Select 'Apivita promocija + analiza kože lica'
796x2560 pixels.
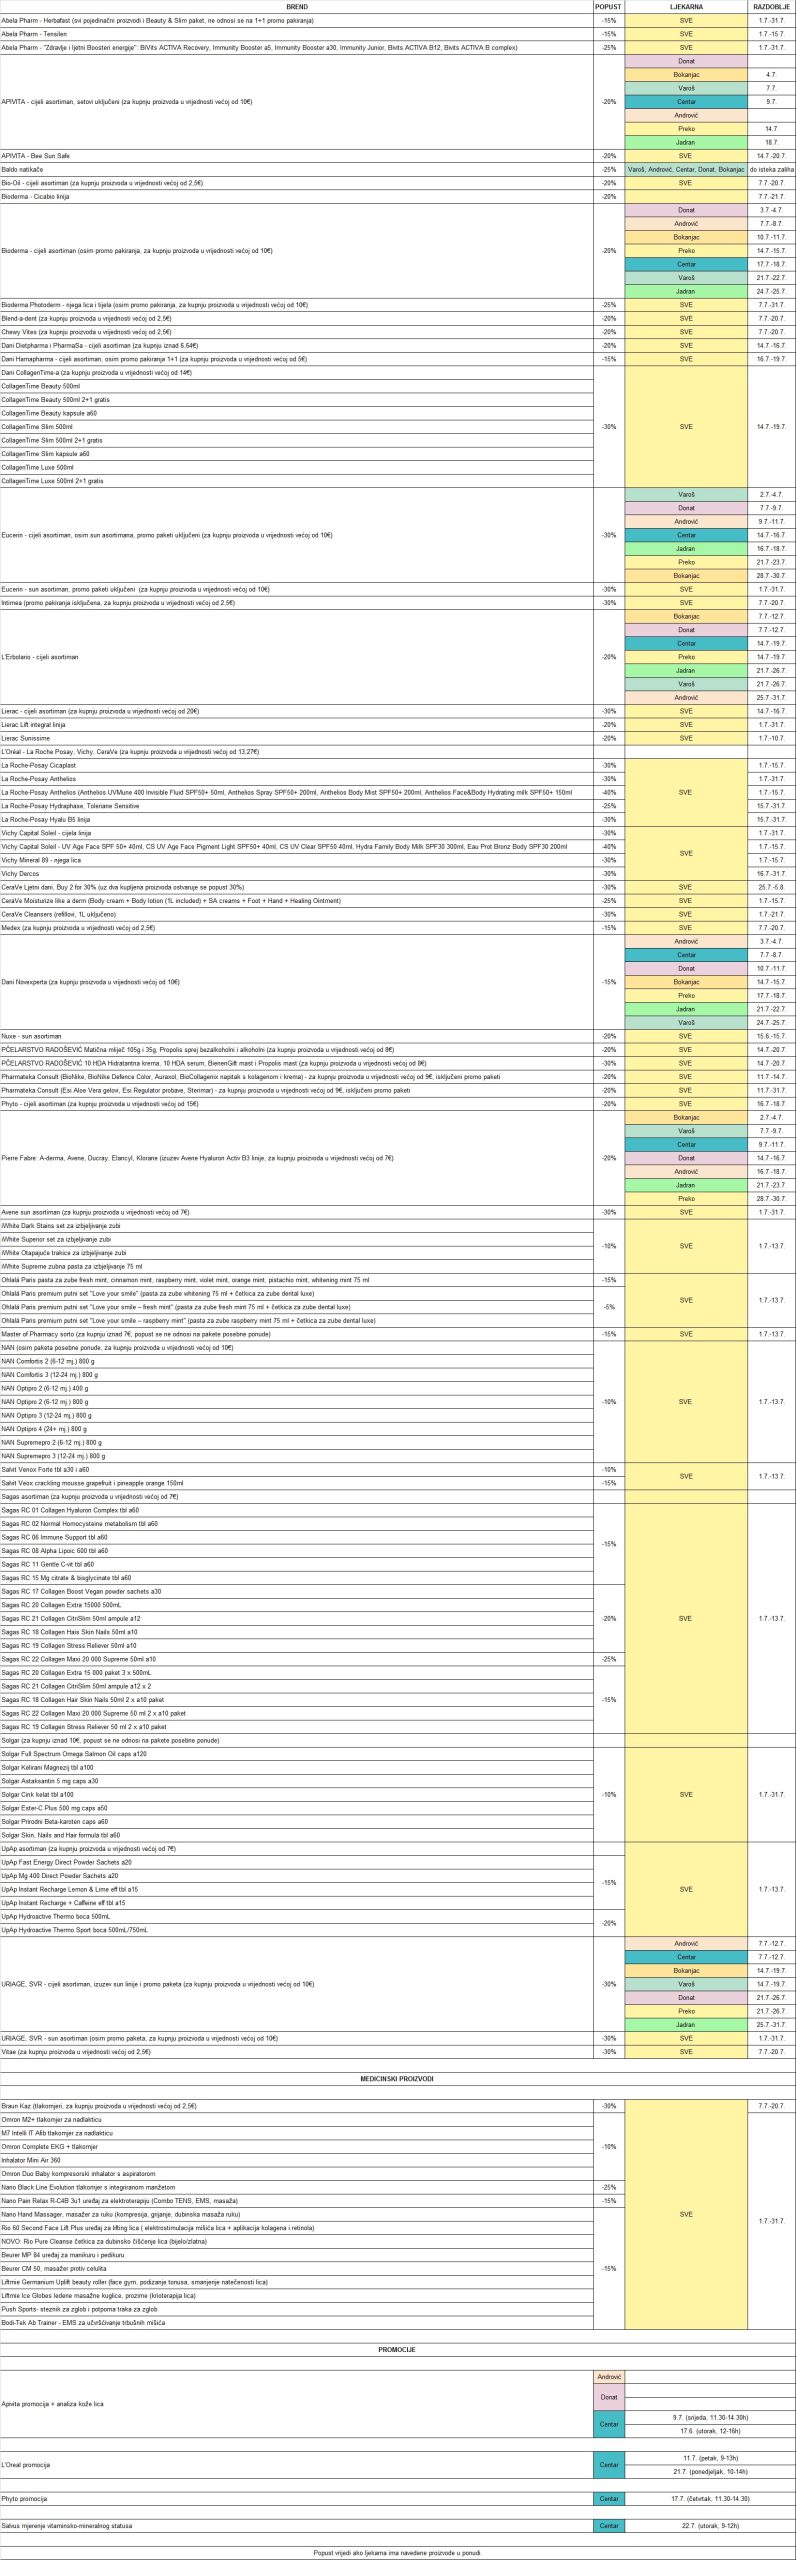click(296, 2404)
